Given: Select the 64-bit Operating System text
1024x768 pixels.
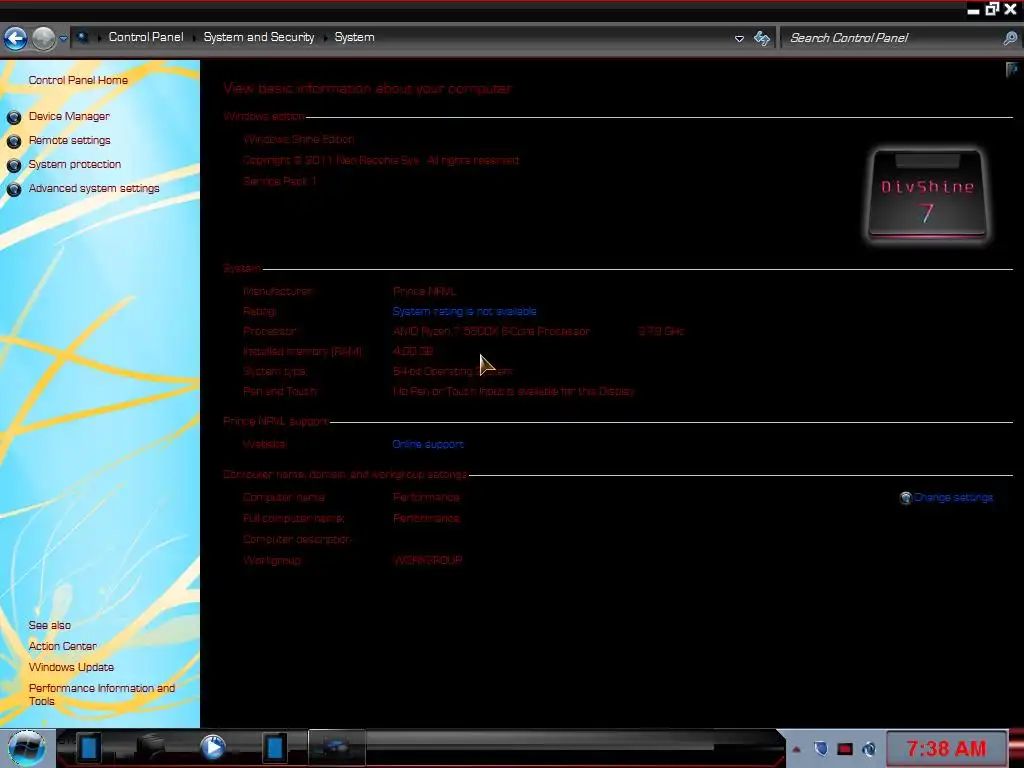Looking at the screenshot, I should [x=452, y=371].
